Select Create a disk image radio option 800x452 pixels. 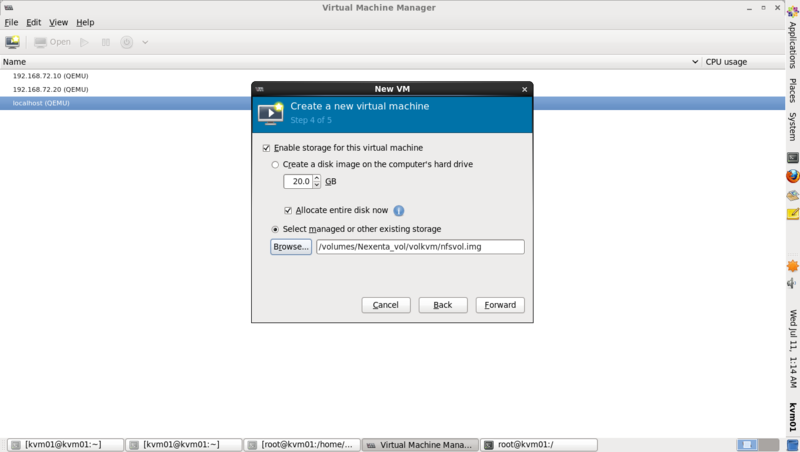(275, 165)
